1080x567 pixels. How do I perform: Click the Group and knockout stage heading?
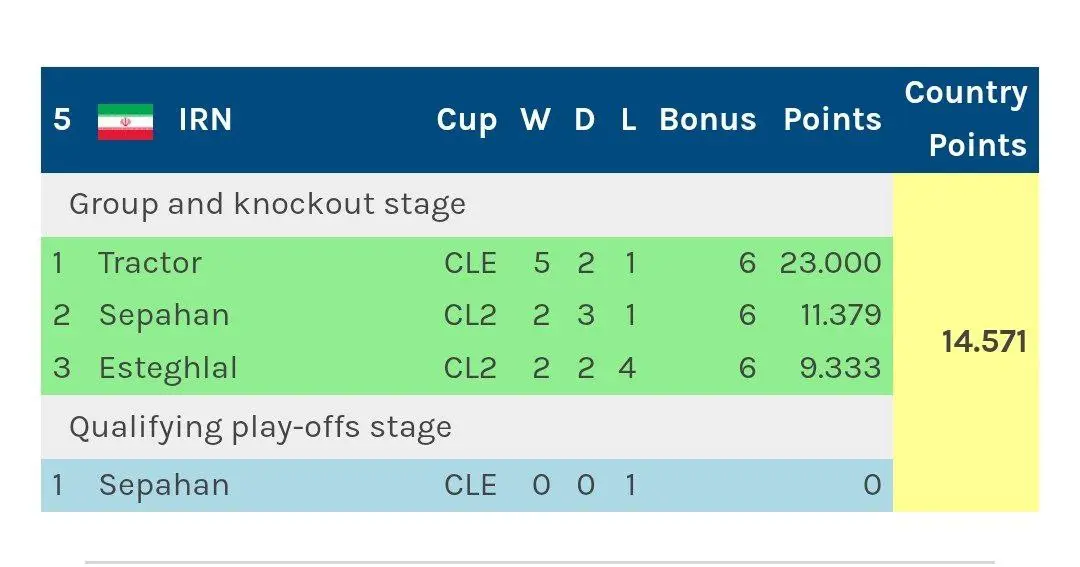pyautogui.click(x=267, y=204)
